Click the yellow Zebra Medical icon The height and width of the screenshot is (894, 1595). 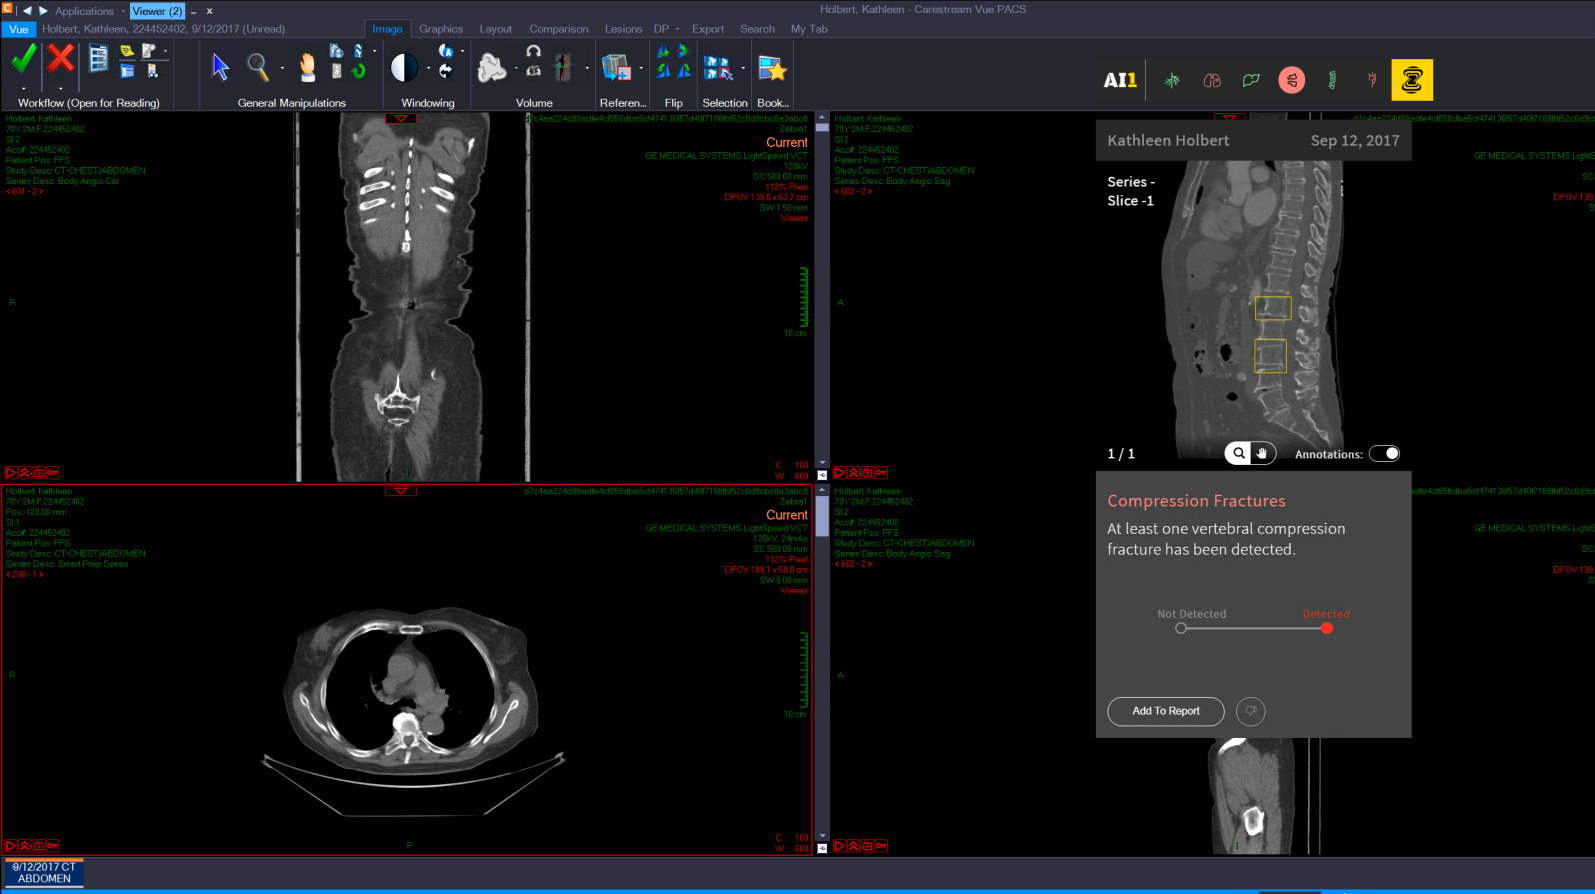[x=1412, y=80]
